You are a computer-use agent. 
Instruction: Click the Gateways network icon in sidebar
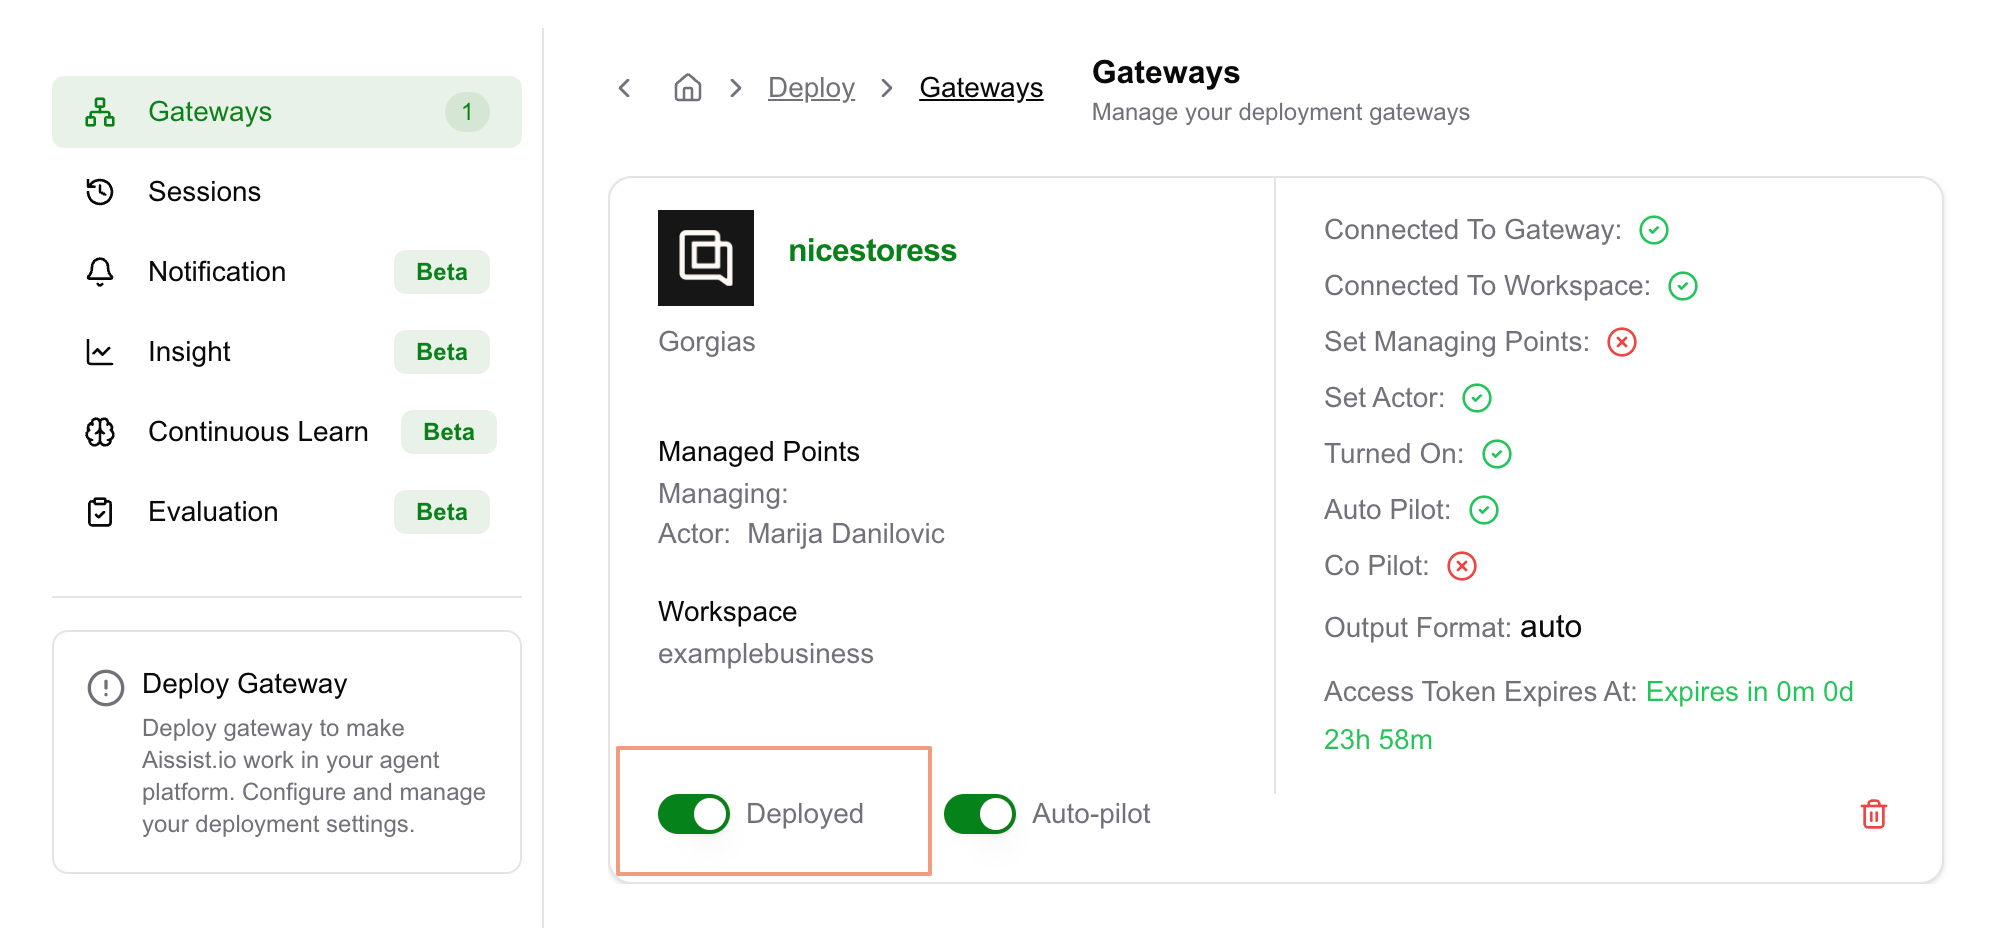[x=100, y=112]
